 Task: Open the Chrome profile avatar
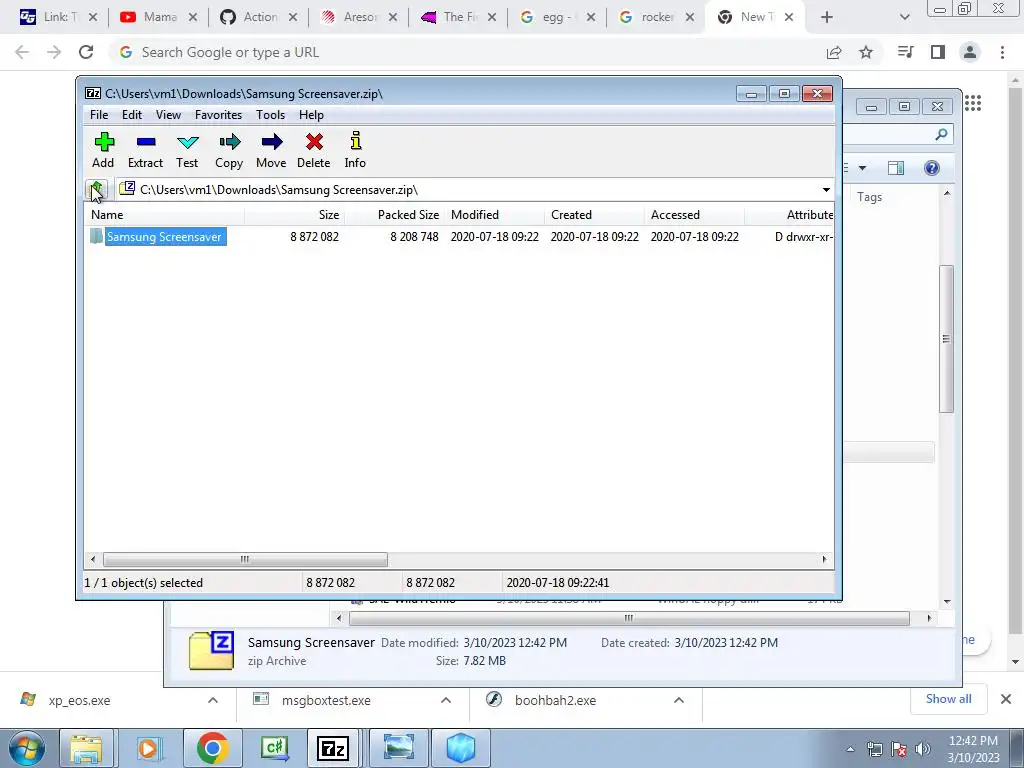pos(970,52)
